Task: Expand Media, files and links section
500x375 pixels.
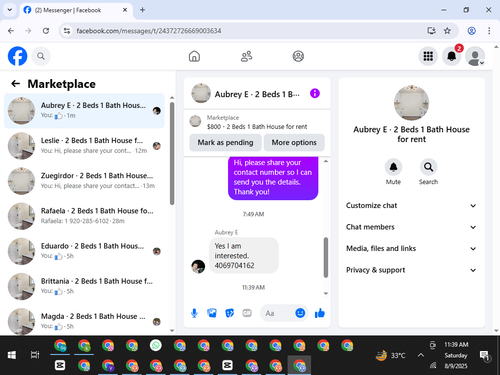Action: point(411,248)
